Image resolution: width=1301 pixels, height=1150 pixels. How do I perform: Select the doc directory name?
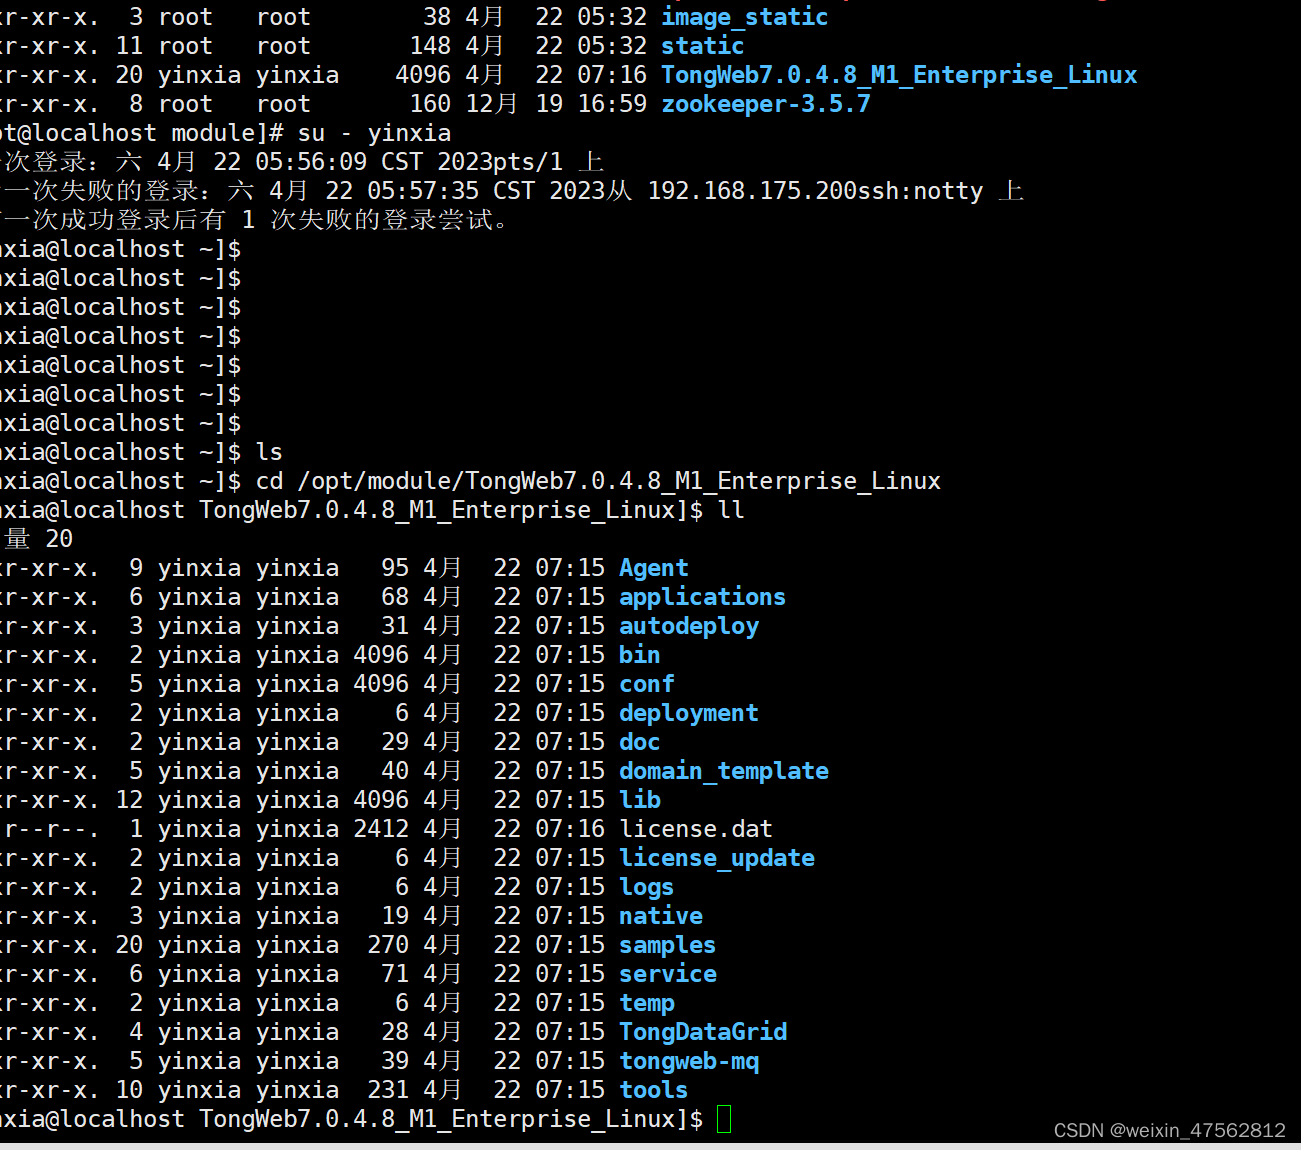[639, 742]
